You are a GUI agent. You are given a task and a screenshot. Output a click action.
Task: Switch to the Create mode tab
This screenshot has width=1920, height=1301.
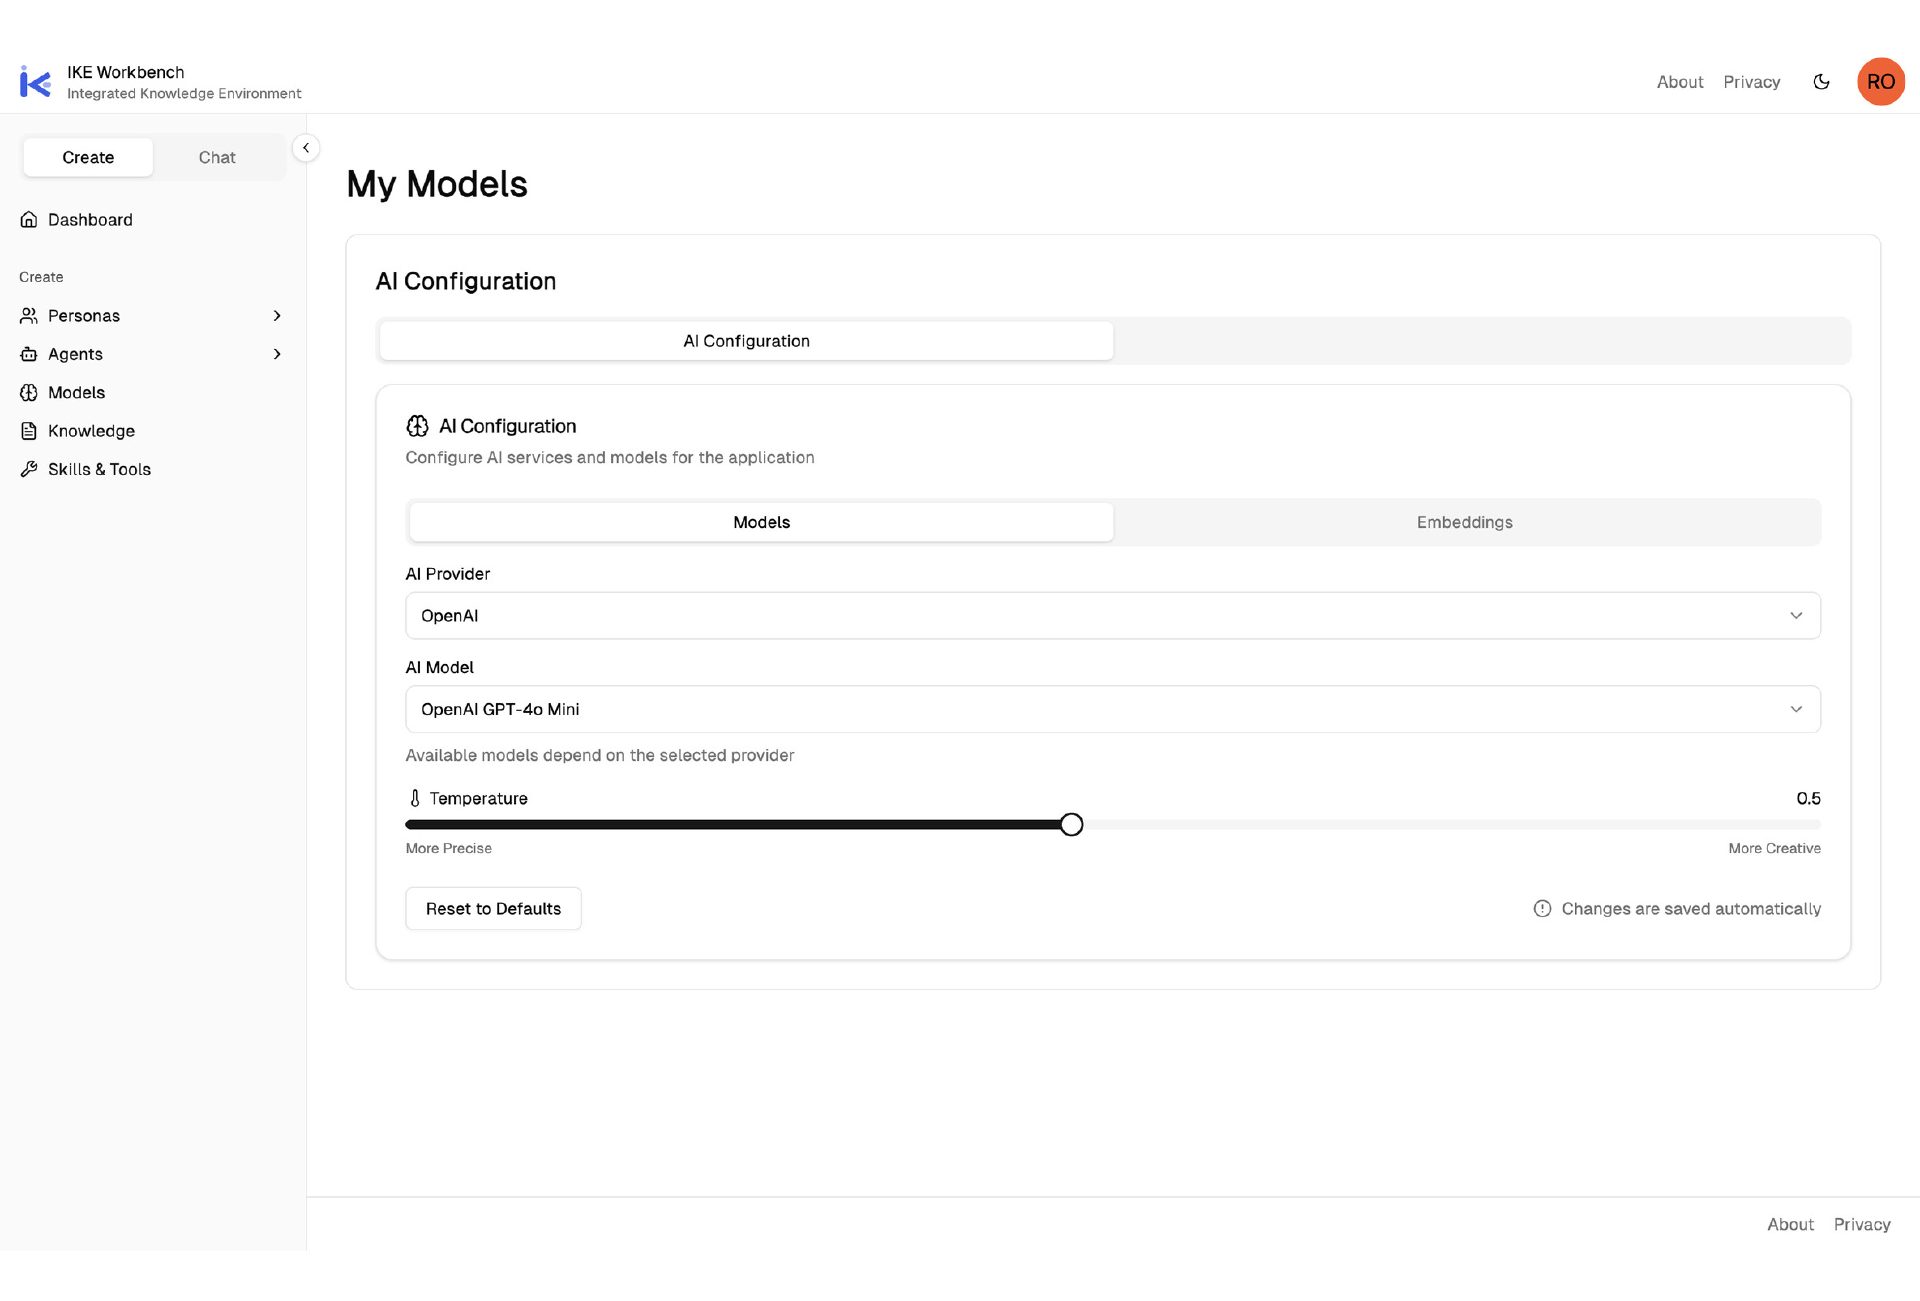point(88,157)
